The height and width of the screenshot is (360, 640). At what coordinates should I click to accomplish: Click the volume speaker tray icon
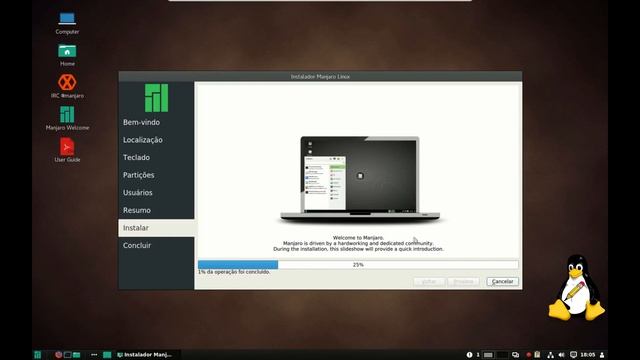click(x=562, y=355)
